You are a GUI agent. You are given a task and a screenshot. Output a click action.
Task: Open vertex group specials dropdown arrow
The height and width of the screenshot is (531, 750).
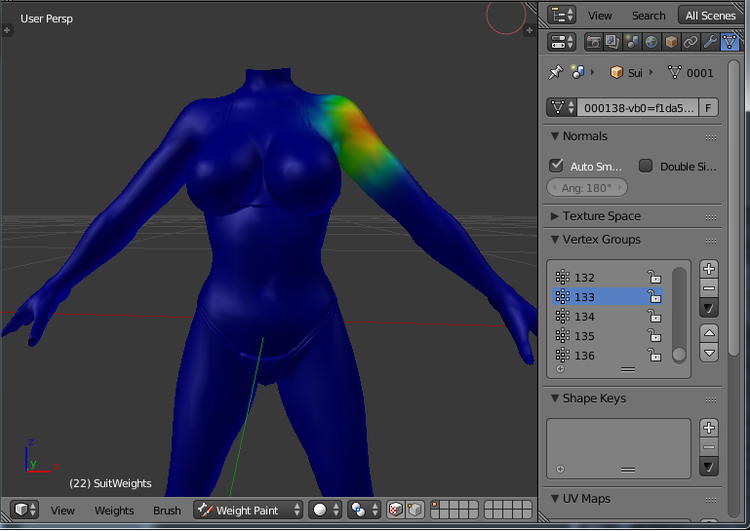tap(709, 309)
